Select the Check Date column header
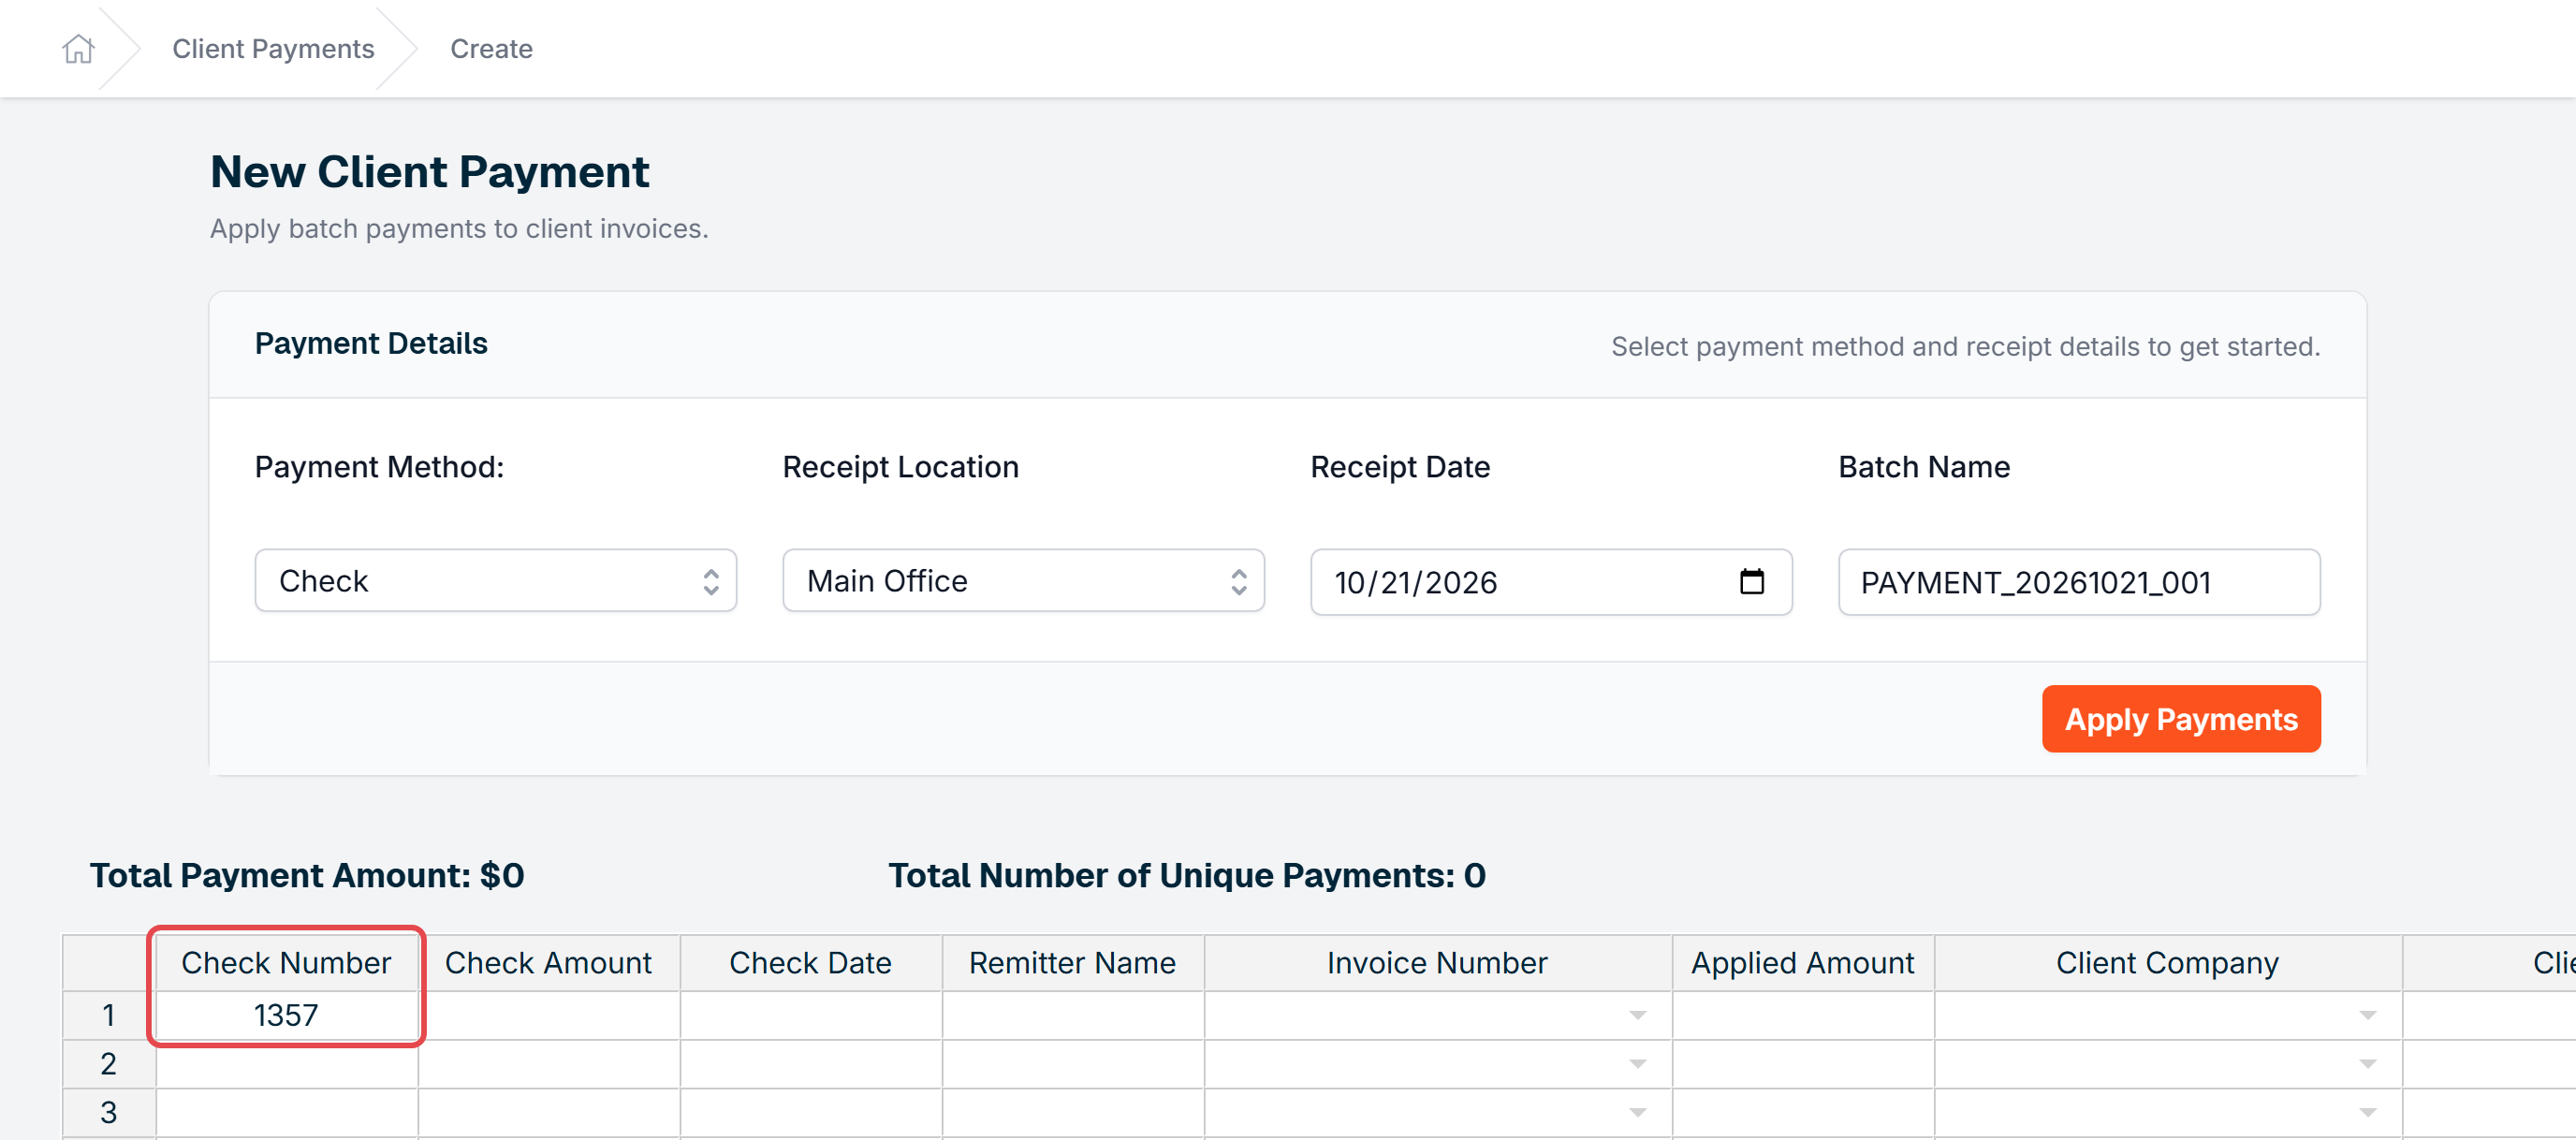 pyautogui.click(x=811, y=963)
